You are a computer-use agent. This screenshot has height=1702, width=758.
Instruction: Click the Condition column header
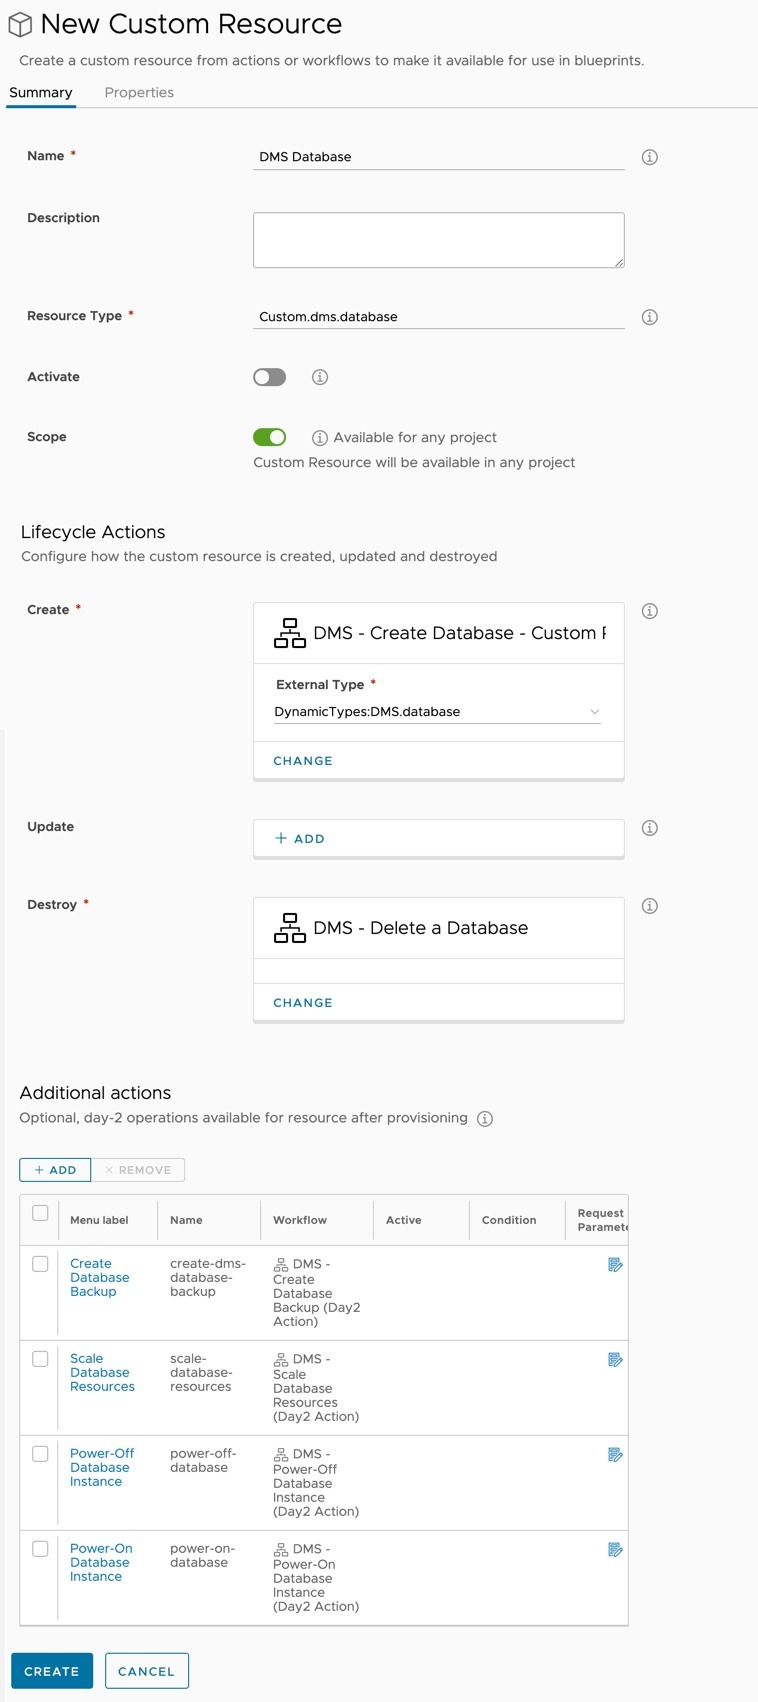pos(509,1220)
